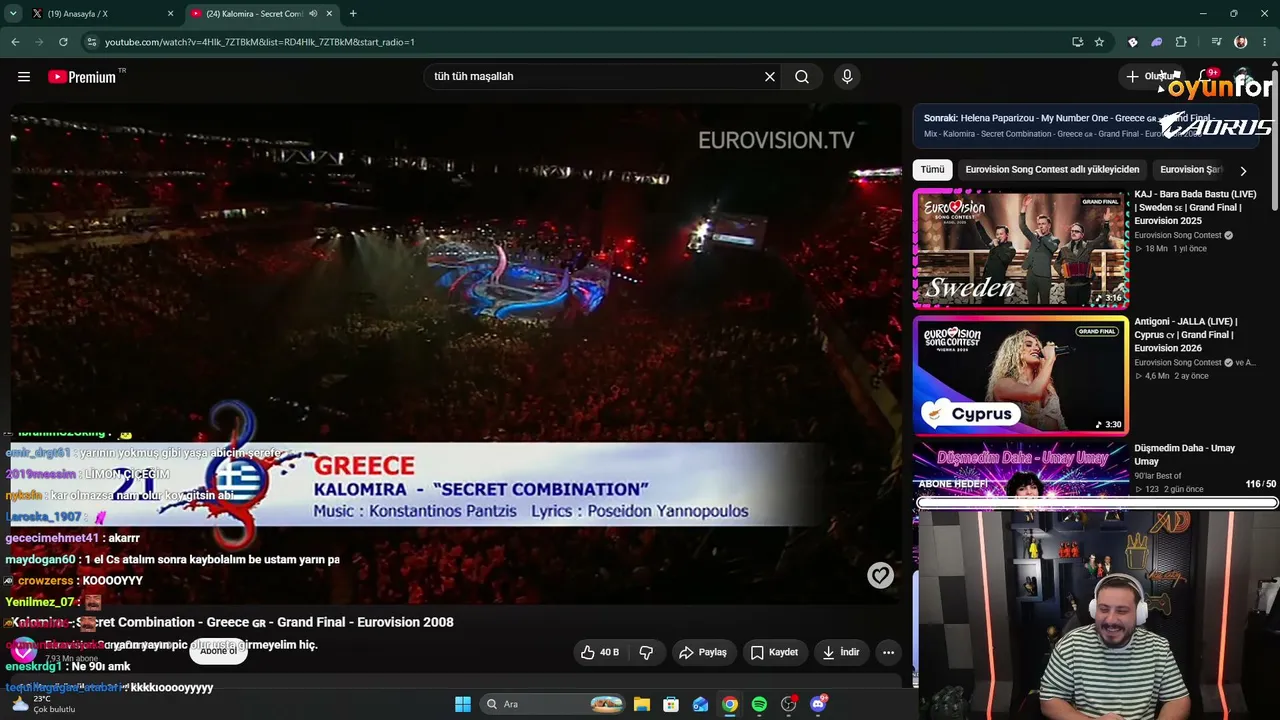This screenshot has width=1280, height=720.
Task: Start voice search with the microphone
Action: click(847, 77)
